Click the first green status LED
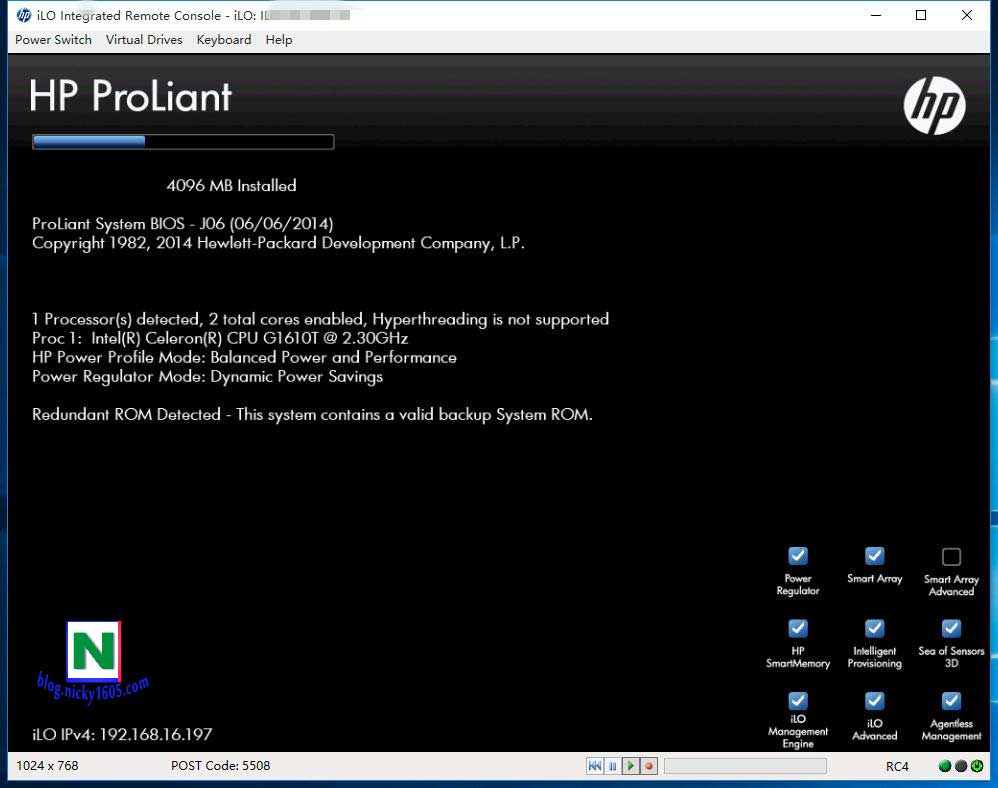Image resolution: width=998 pixels, height=788 pixels. point(944,766)
